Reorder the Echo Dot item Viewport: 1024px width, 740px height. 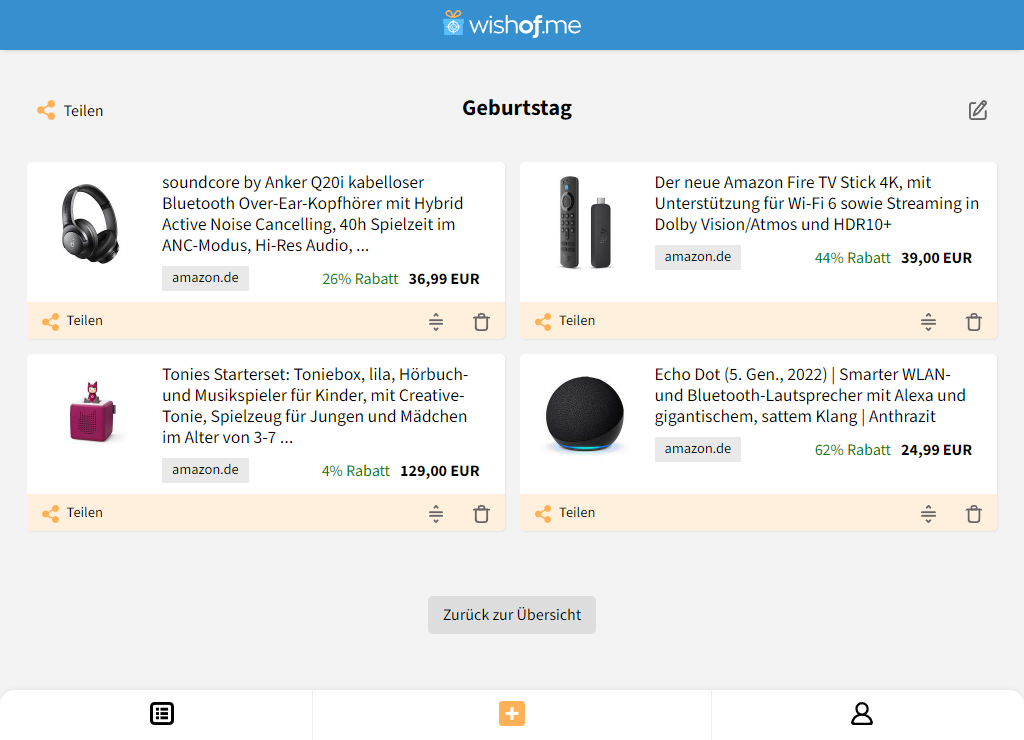[928, 513]
